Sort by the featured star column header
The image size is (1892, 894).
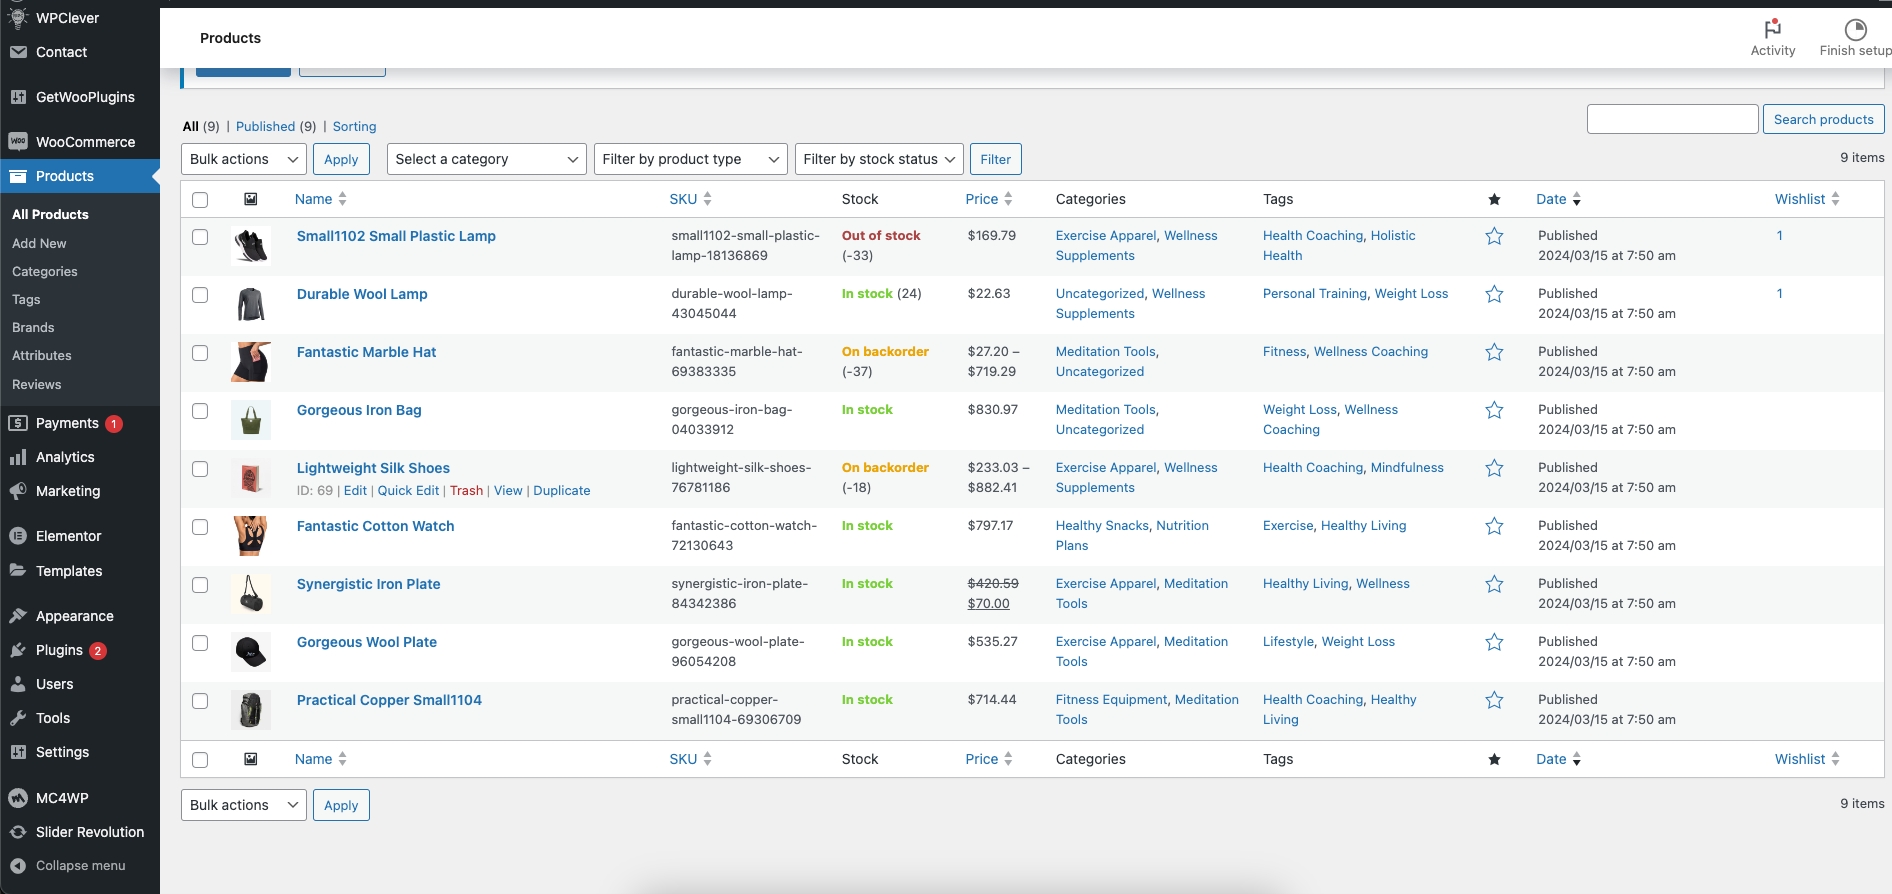click(x=1494, y=200)
